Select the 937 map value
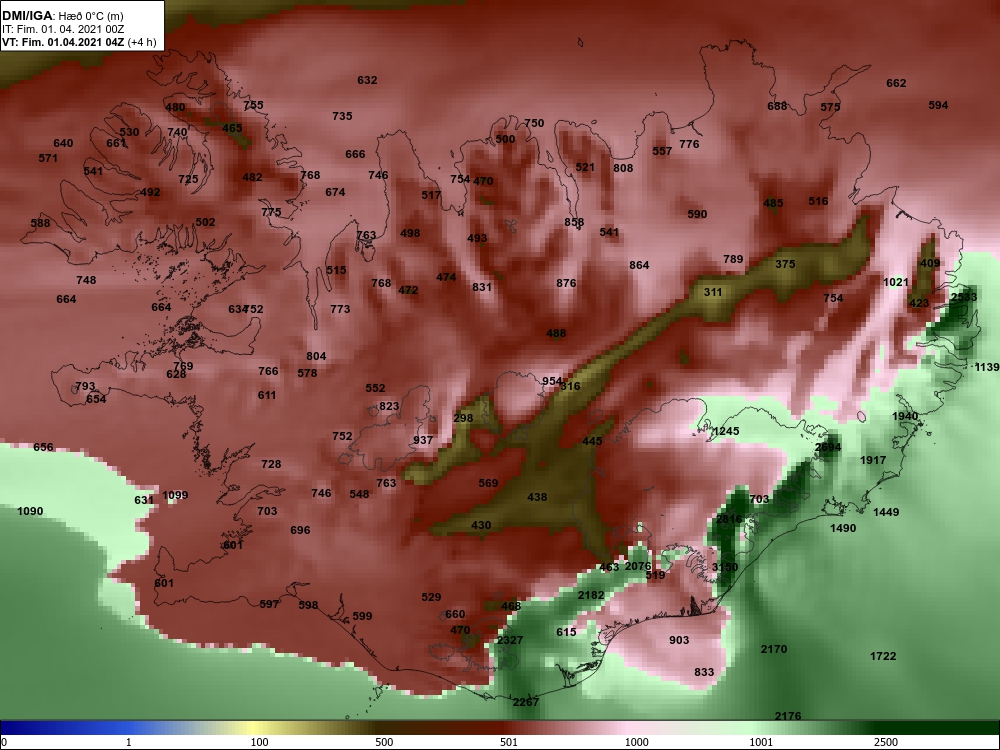 423,440
